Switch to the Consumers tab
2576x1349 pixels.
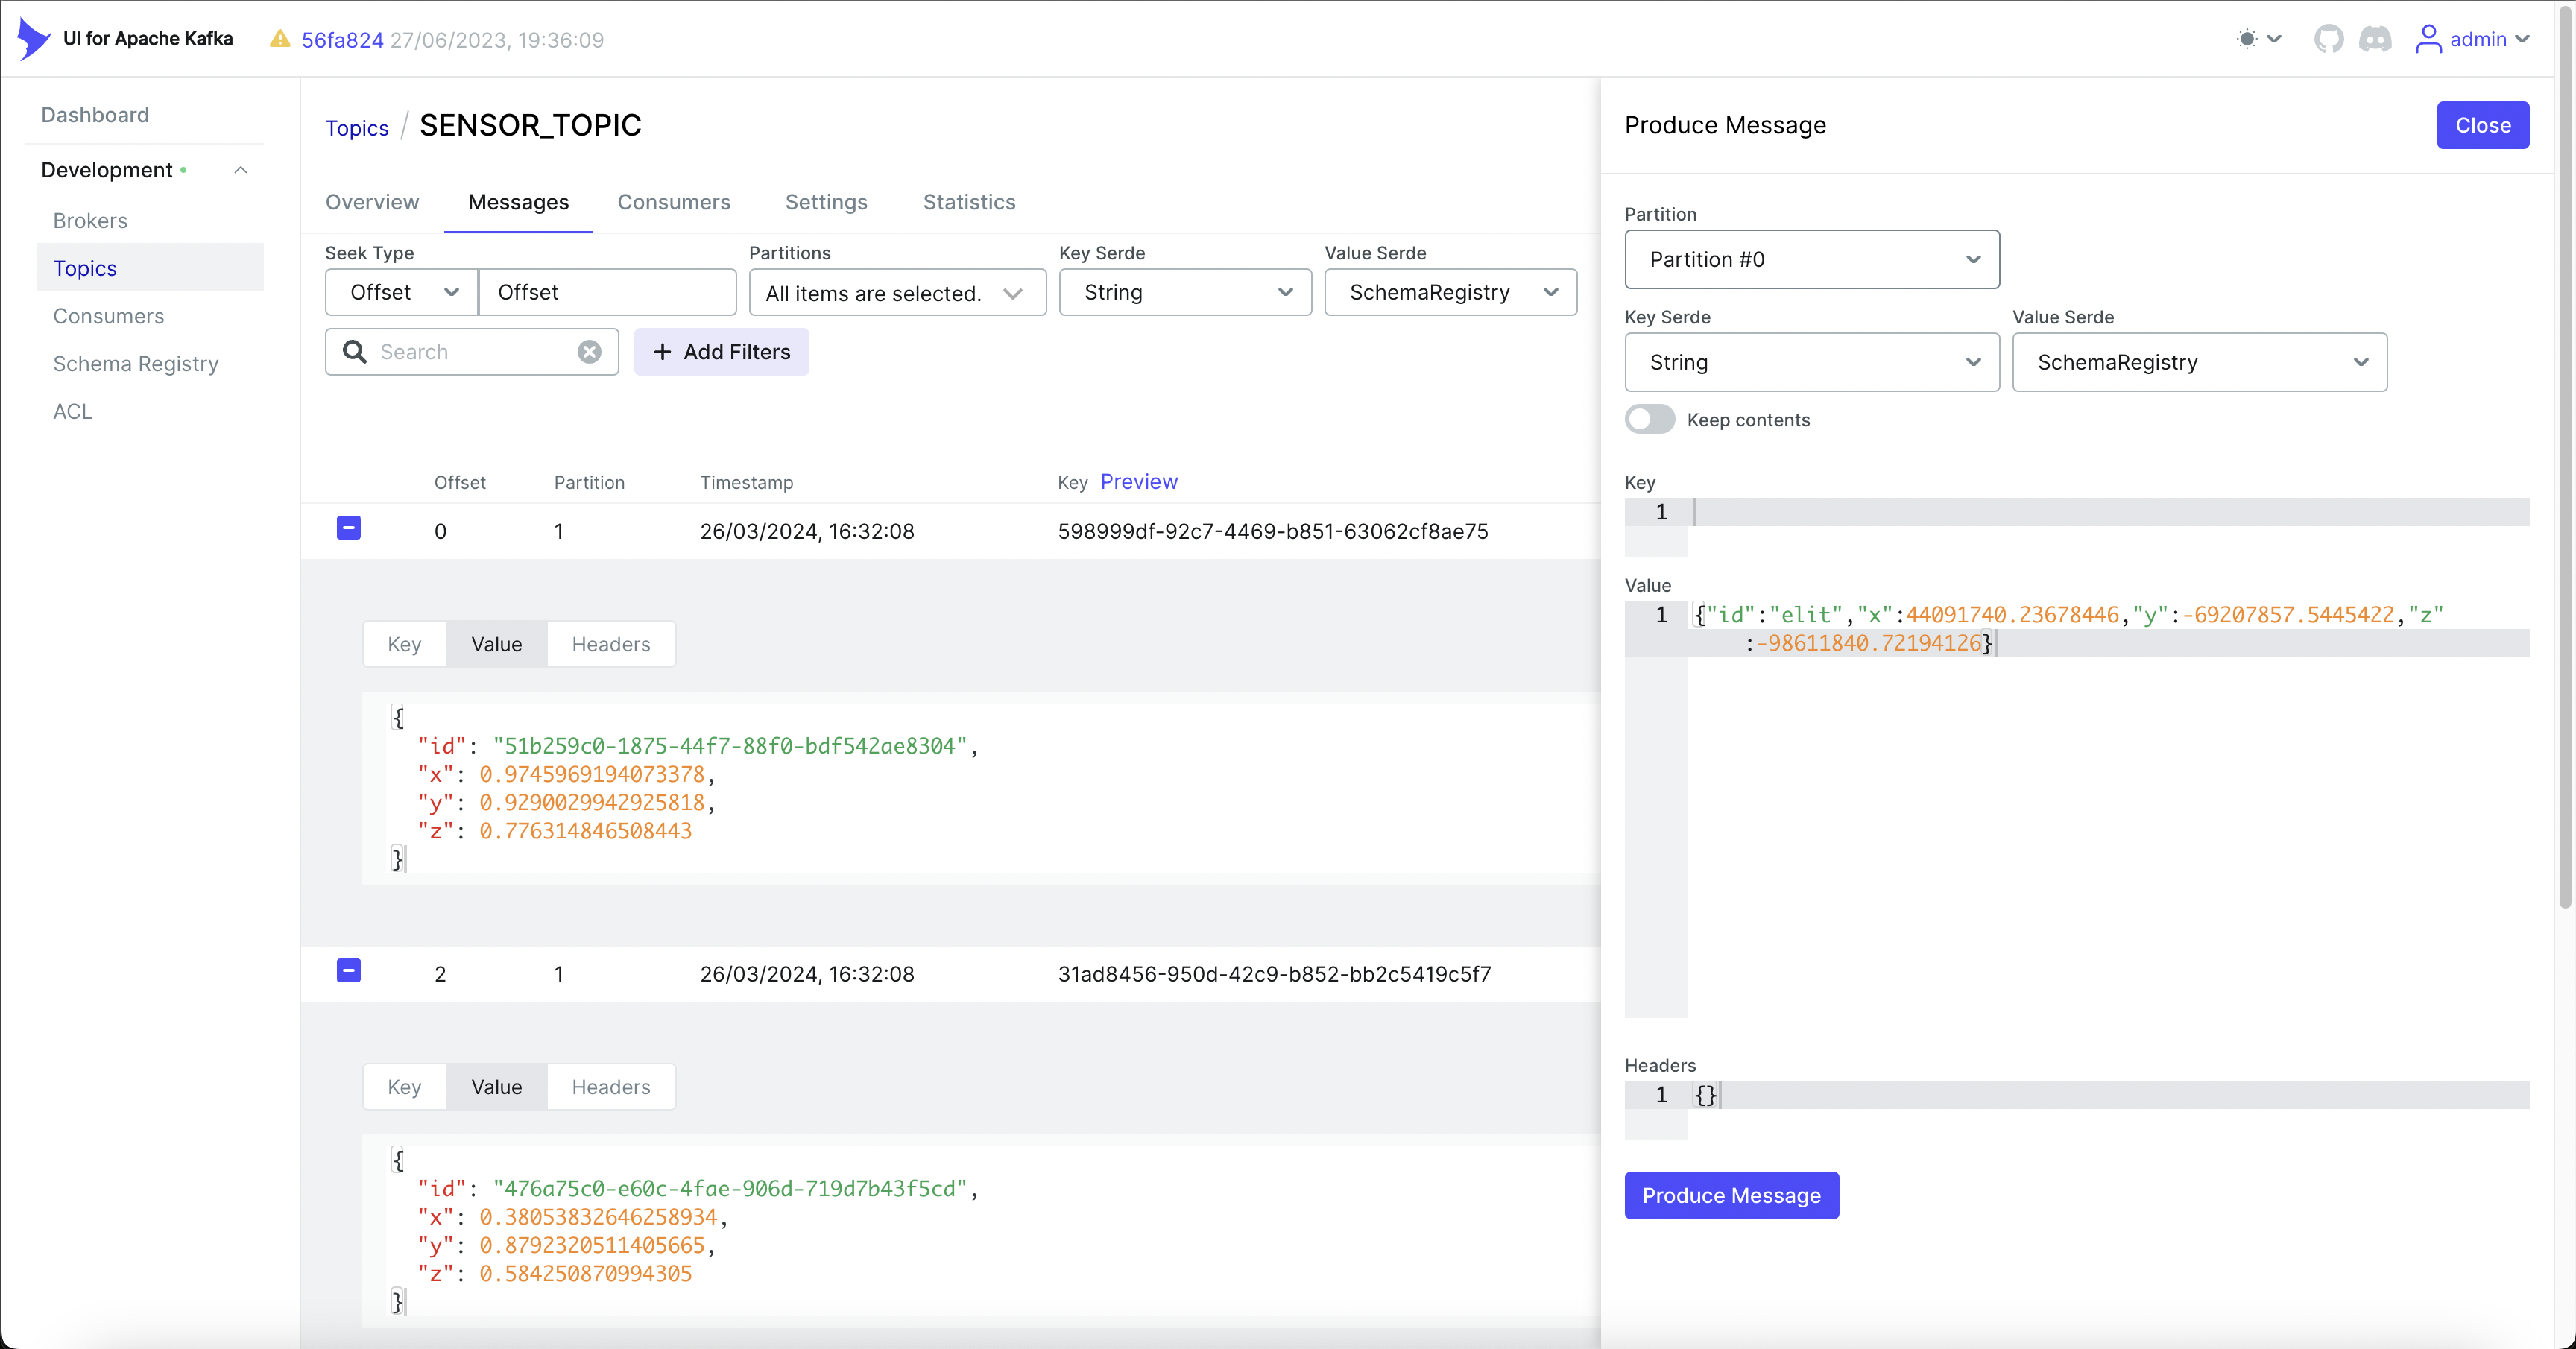[x=673, y=202]
